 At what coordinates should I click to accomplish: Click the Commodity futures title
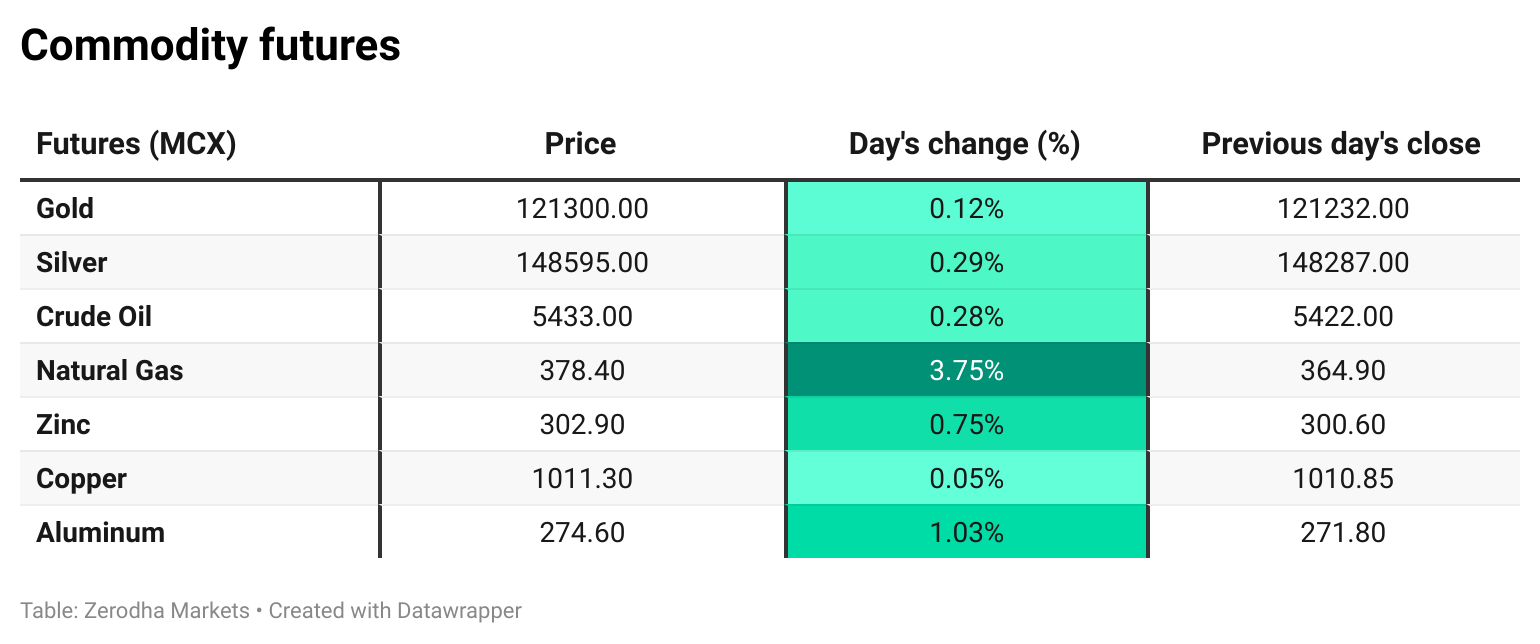click(210, 46)
